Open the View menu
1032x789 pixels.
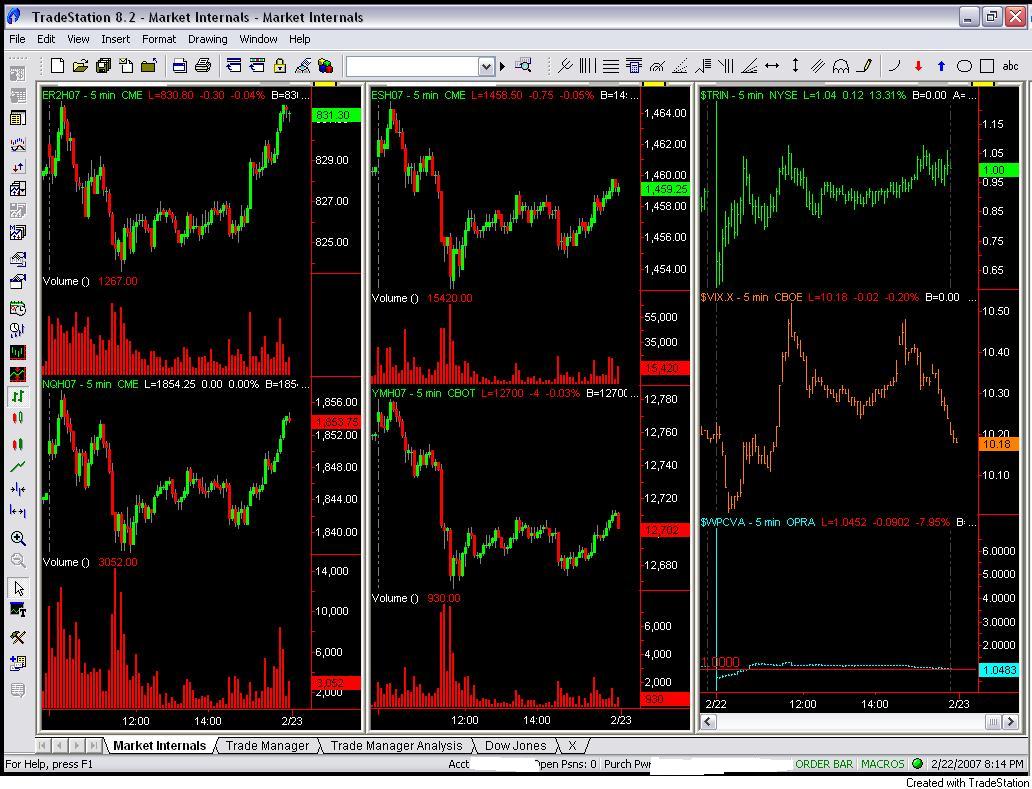78,39
